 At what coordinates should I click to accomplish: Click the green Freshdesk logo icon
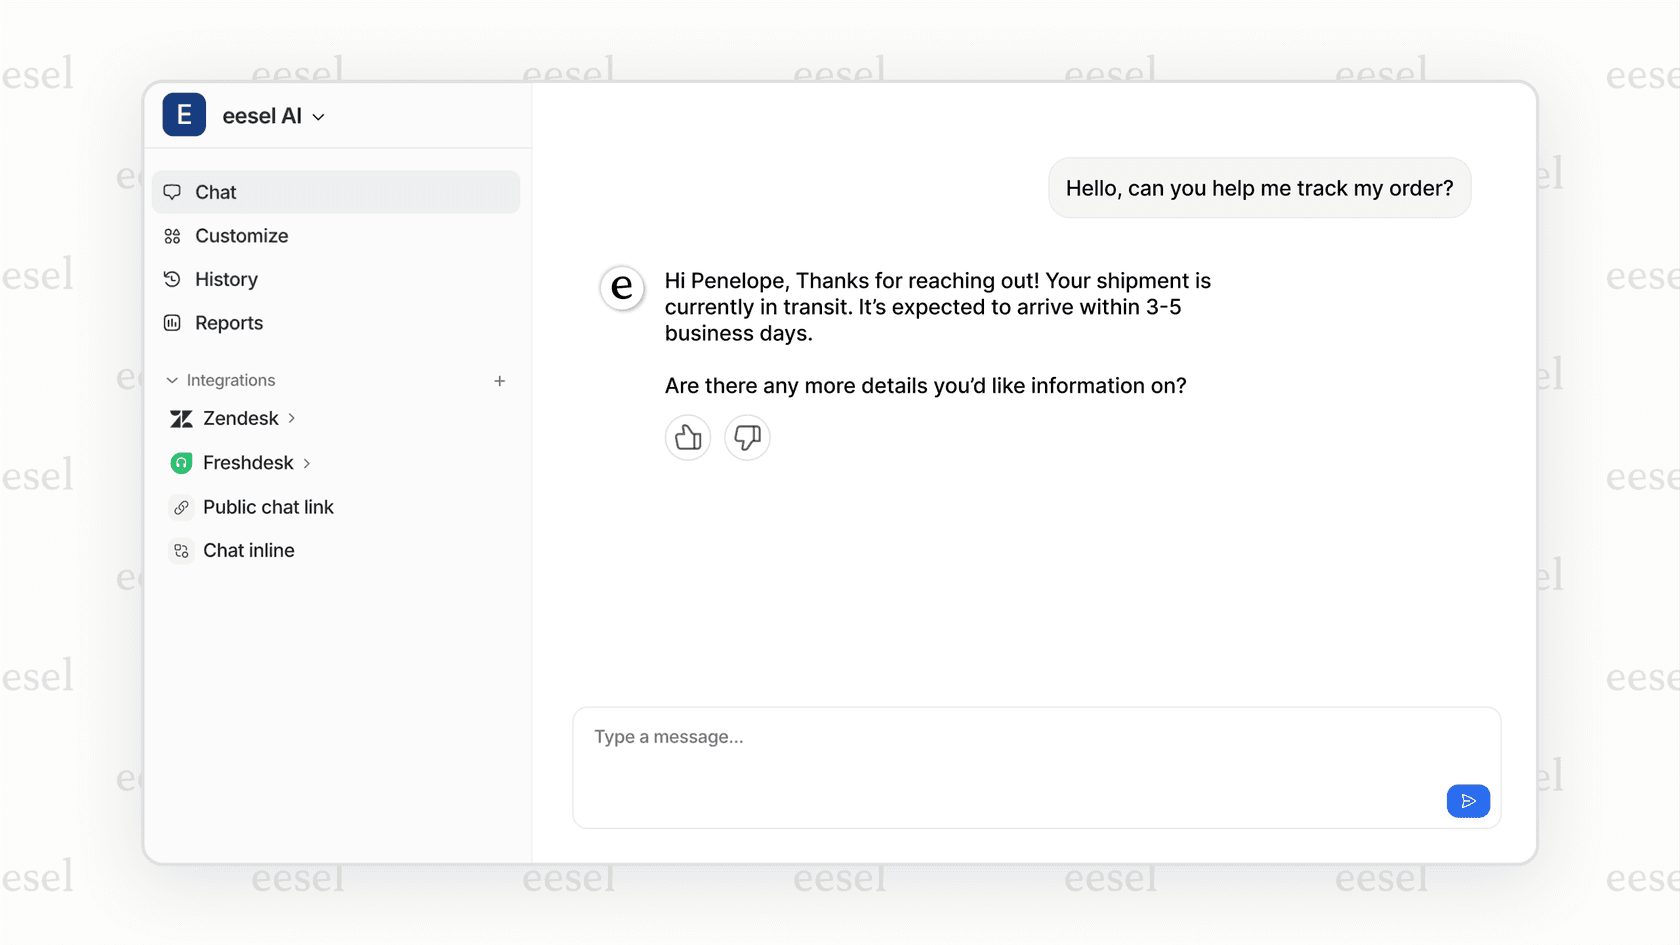tap(181, 463)
